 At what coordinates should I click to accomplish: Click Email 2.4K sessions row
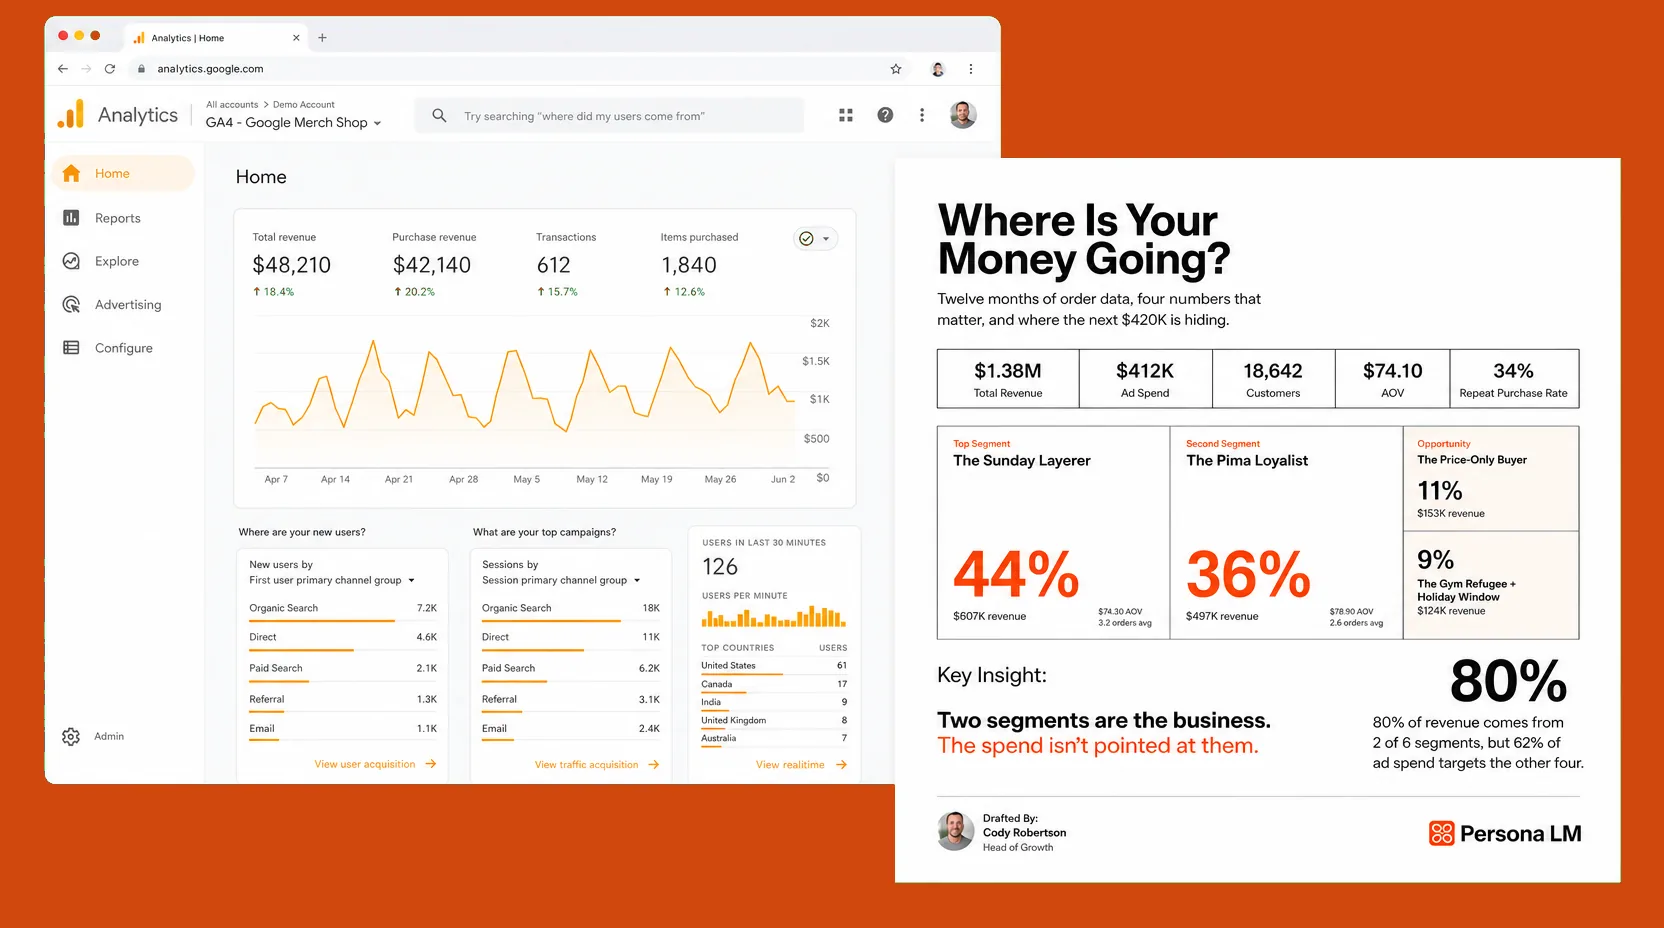coord(571,730)
